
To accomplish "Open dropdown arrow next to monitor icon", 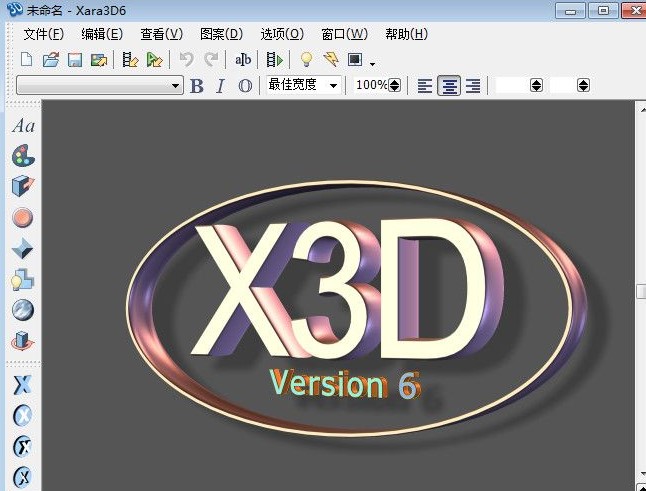I will coord(372,64).
